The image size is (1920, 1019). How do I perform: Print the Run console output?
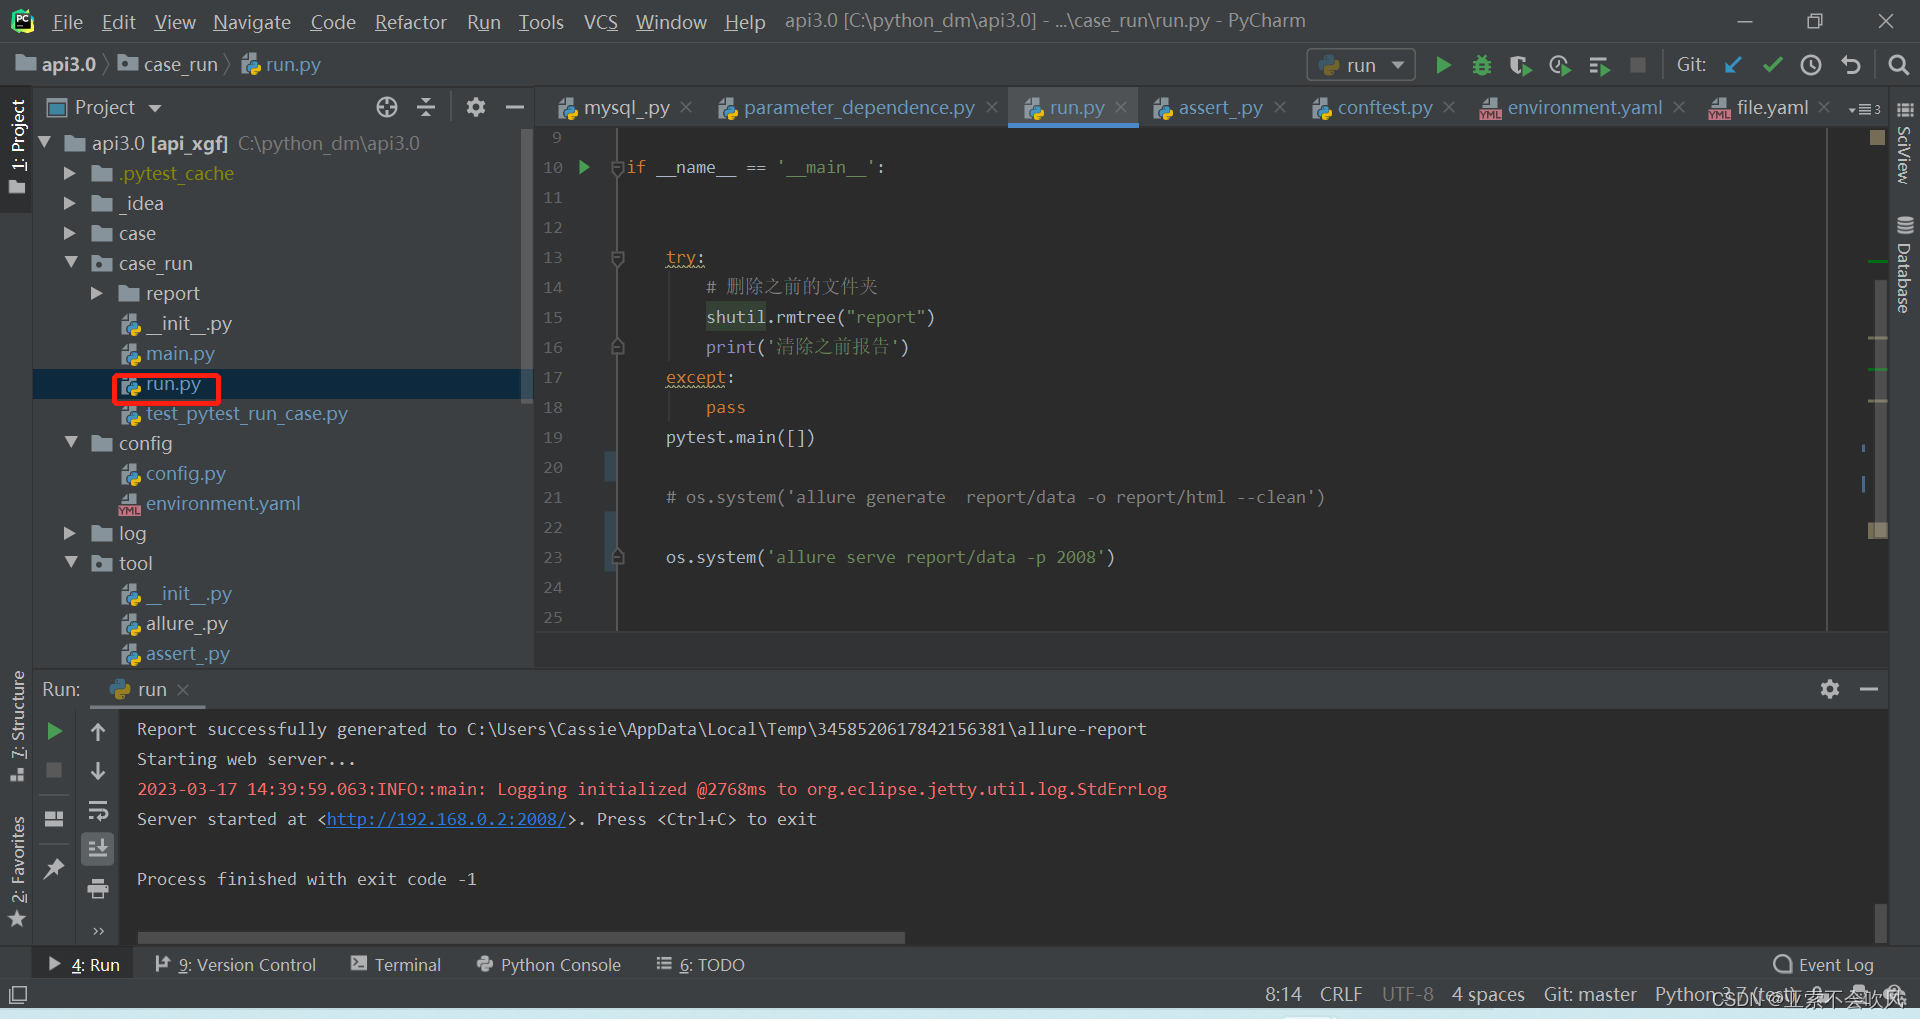[x=98, y=888]
